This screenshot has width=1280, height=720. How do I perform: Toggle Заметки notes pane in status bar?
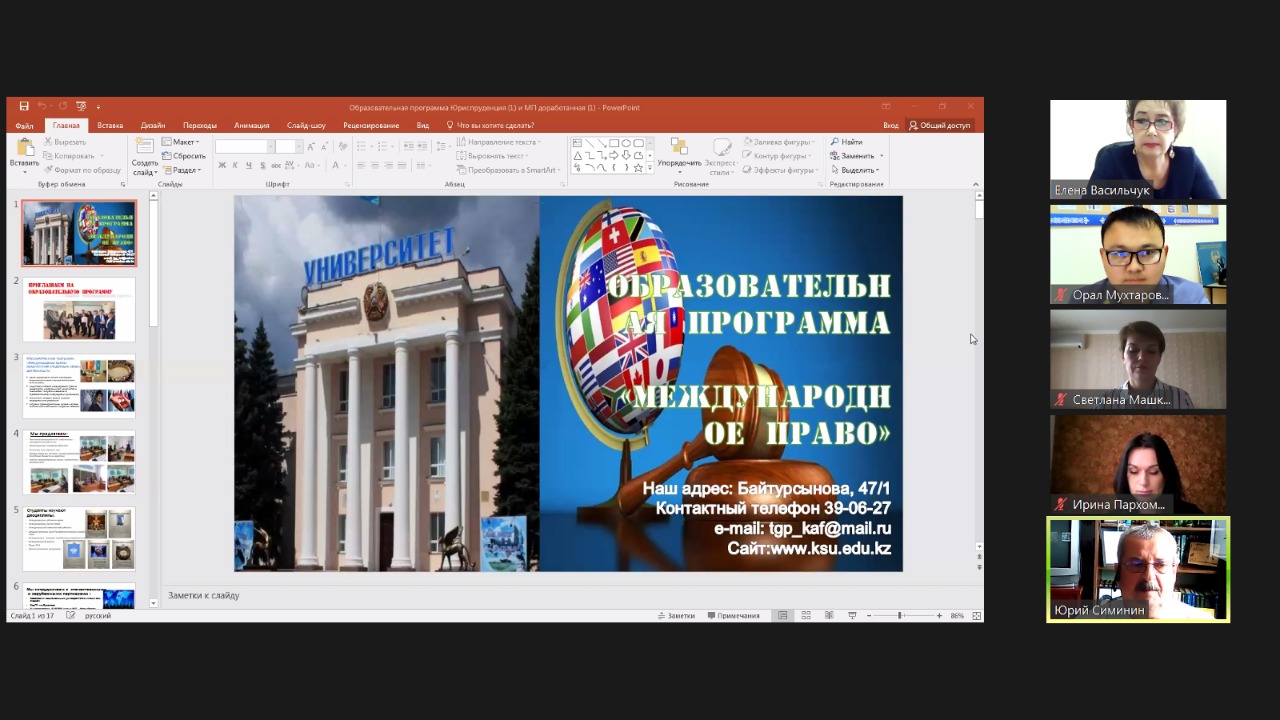coord(676,616)
